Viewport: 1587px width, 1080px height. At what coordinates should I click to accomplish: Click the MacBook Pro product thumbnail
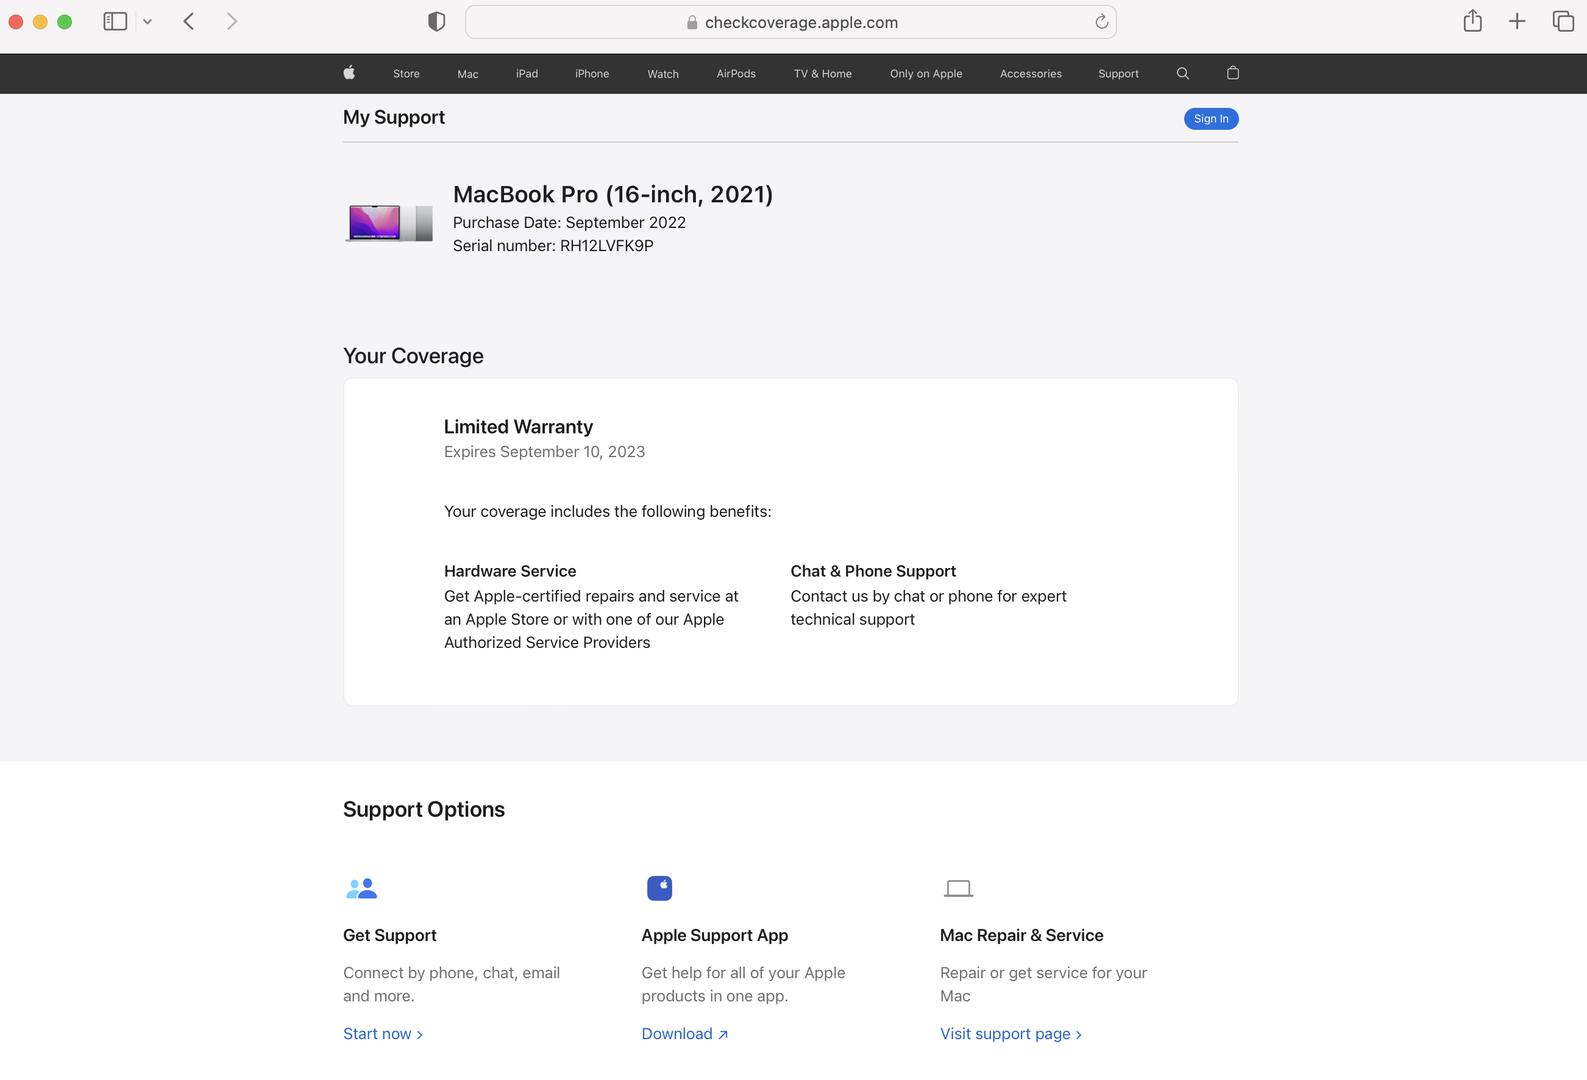[389, 223]
